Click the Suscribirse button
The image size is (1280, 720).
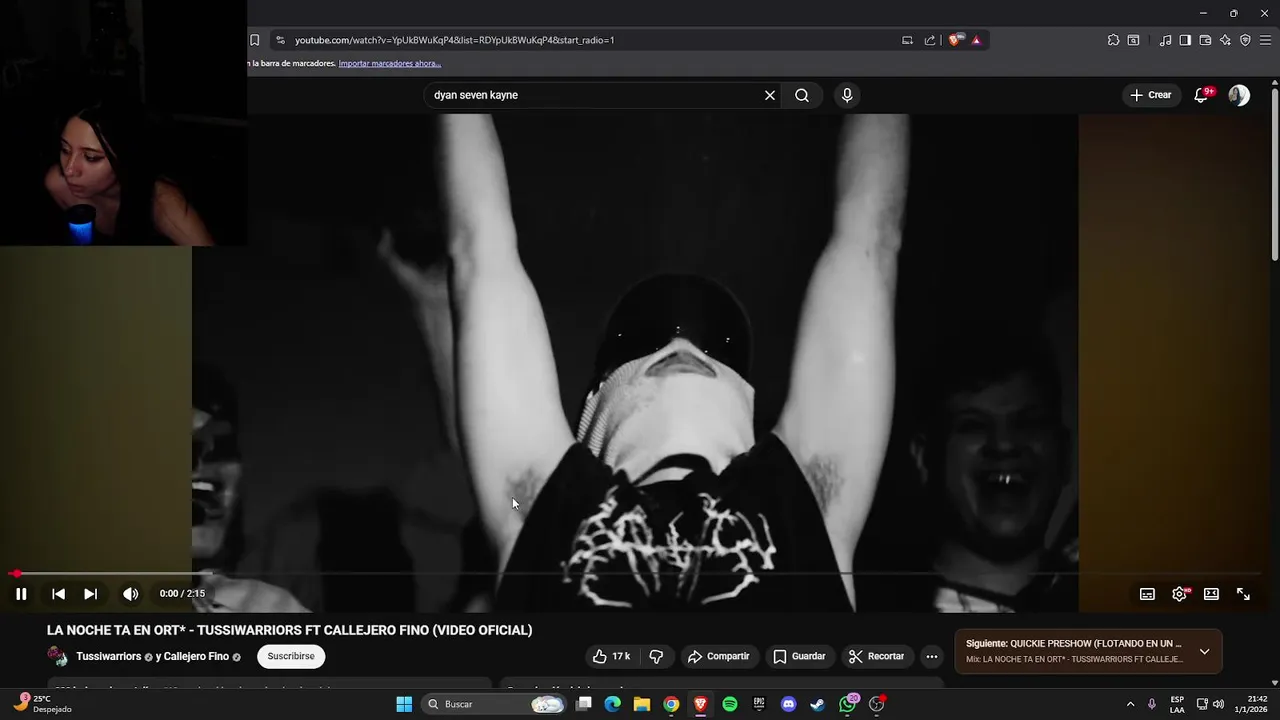(291, 656)
